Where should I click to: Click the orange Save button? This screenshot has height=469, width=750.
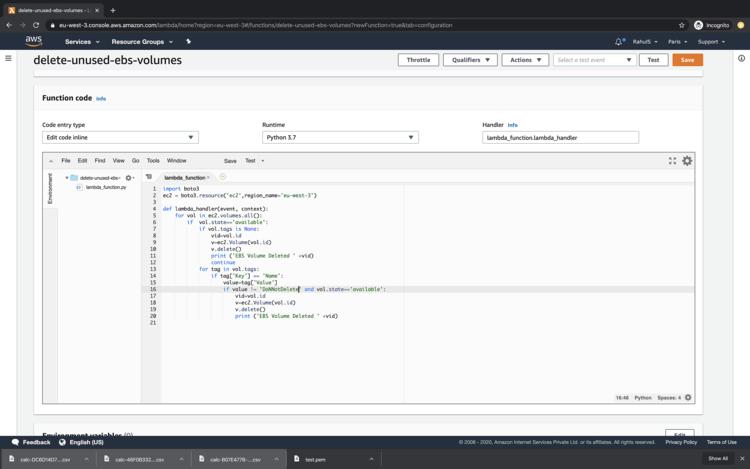[687, 60]
